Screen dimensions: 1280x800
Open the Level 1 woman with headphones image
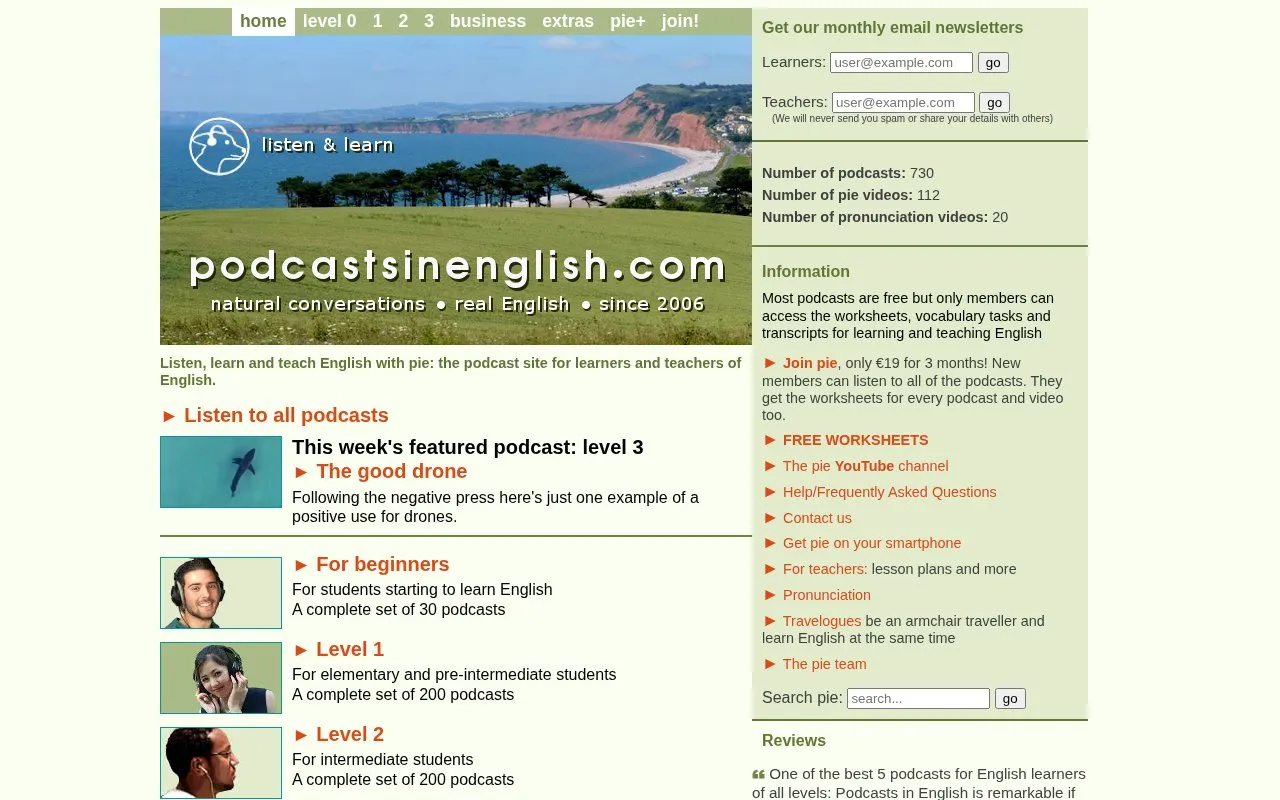(x=221, y=678)
